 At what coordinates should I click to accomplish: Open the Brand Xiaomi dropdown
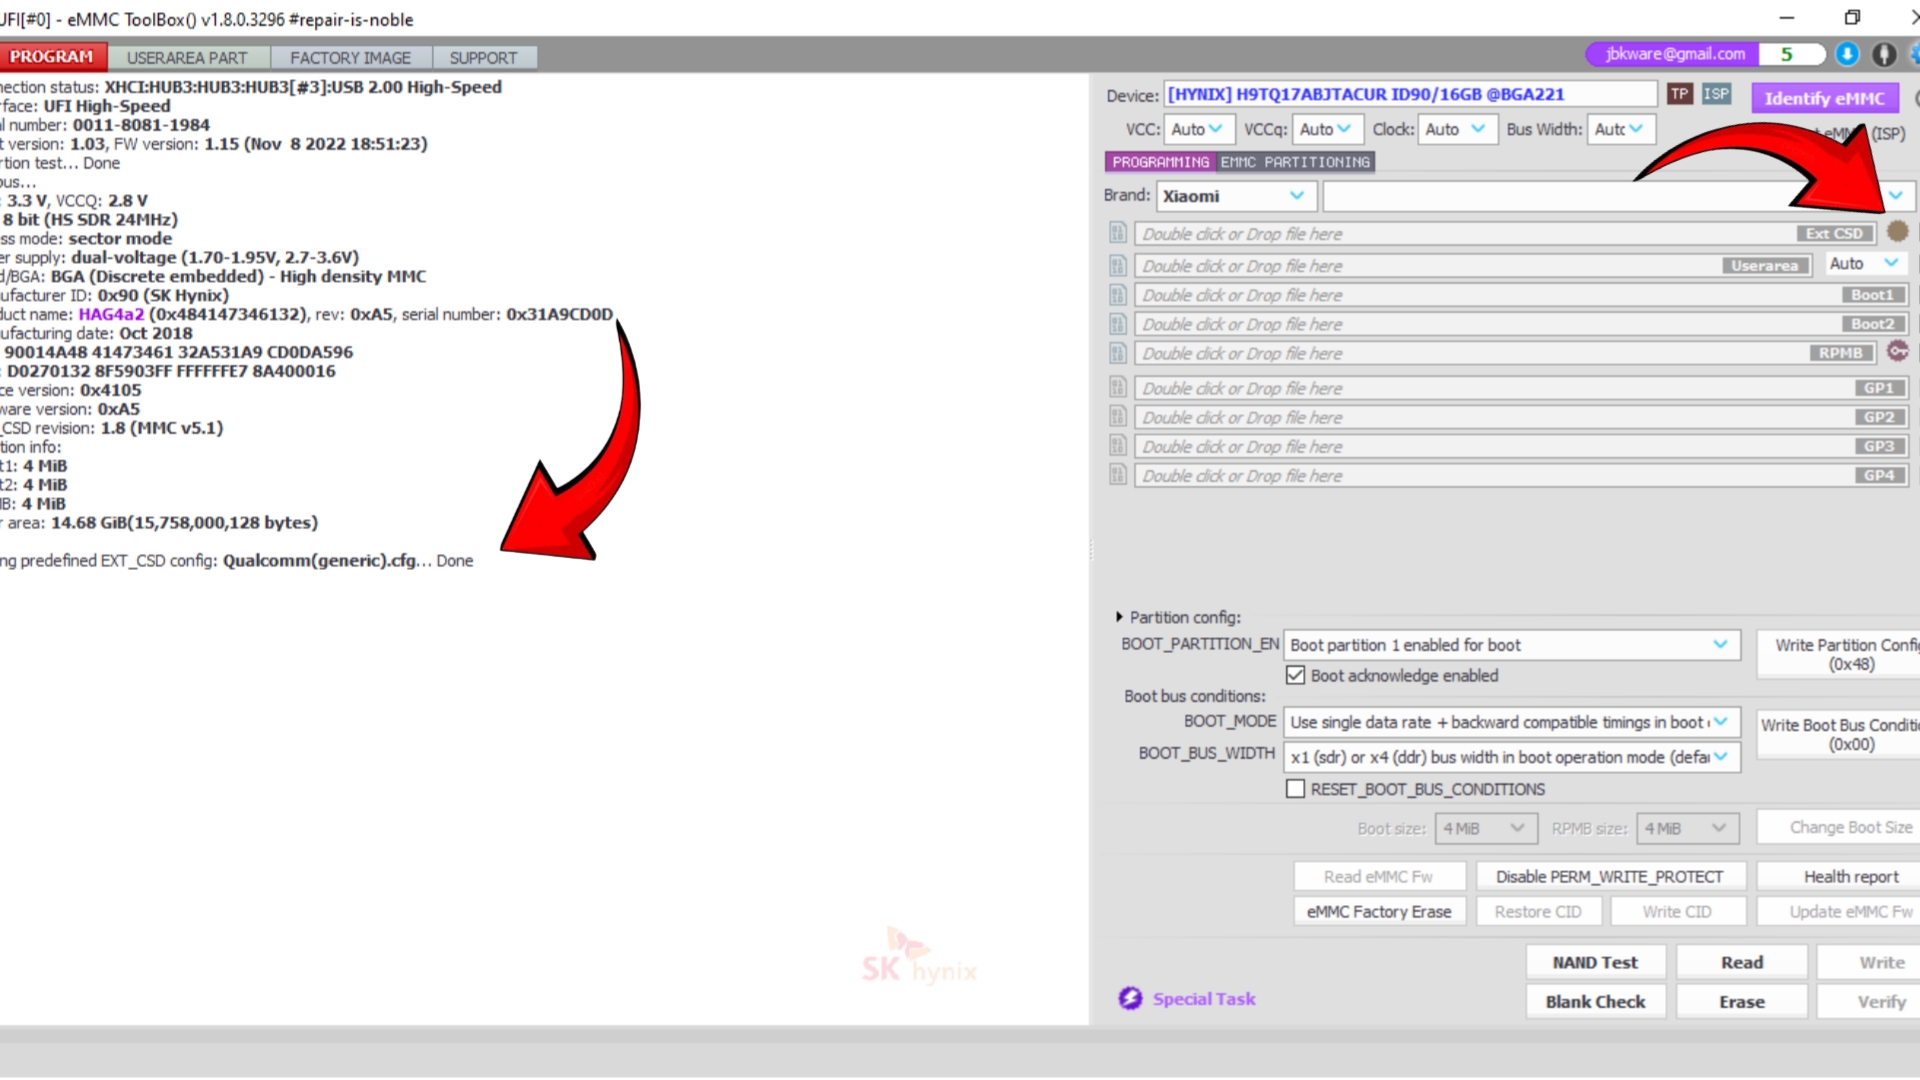1236,196
